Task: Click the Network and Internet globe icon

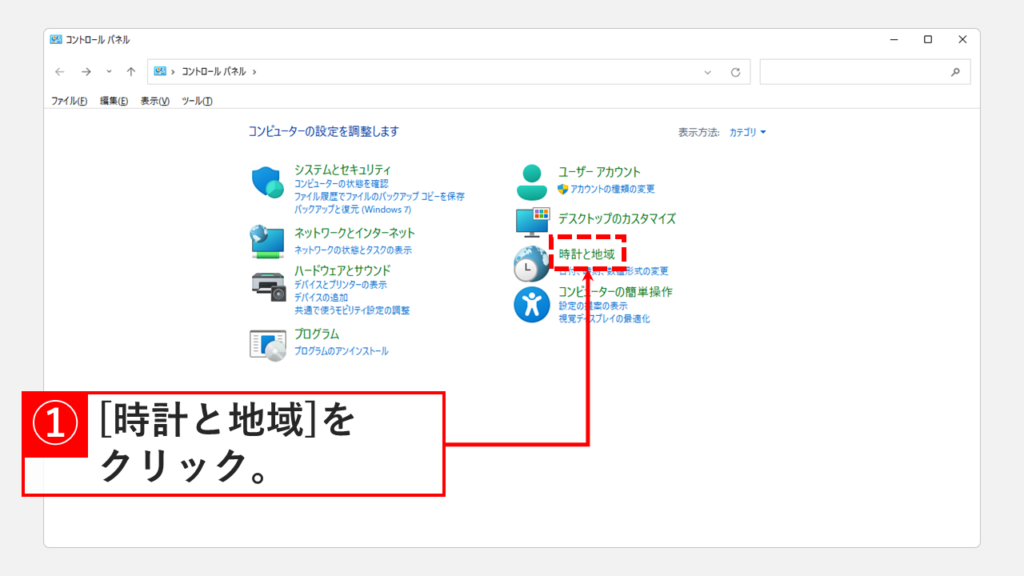Action: point(268,242)
